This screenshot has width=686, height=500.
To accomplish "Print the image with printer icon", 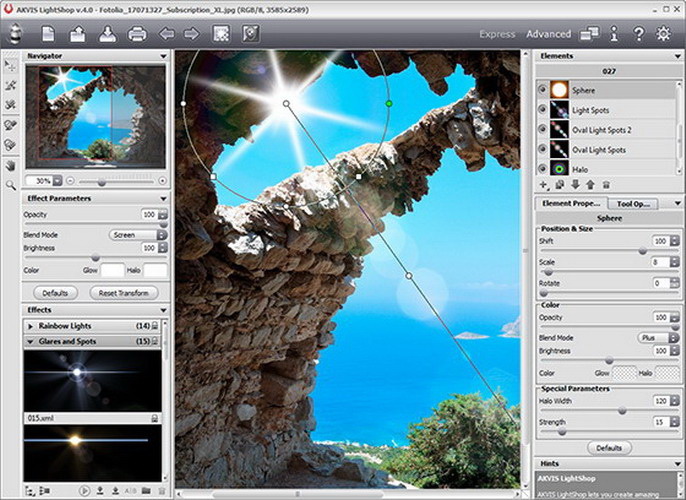I will click(x=137, y=34).
